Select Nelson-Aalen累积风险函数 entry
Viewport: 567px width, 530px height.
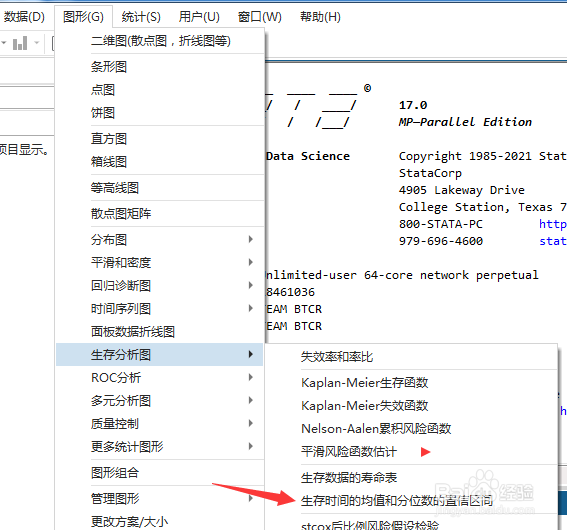click(412, 429)
